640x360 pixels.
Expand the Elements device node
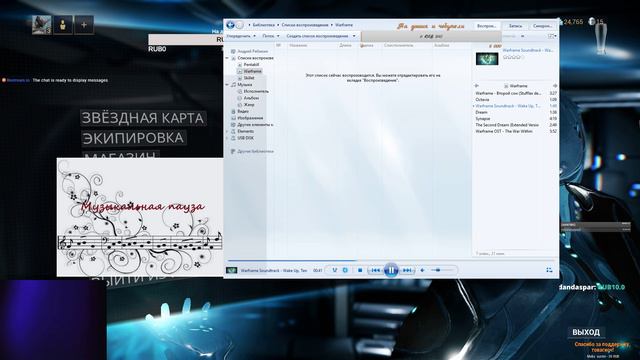coord(227,131)
